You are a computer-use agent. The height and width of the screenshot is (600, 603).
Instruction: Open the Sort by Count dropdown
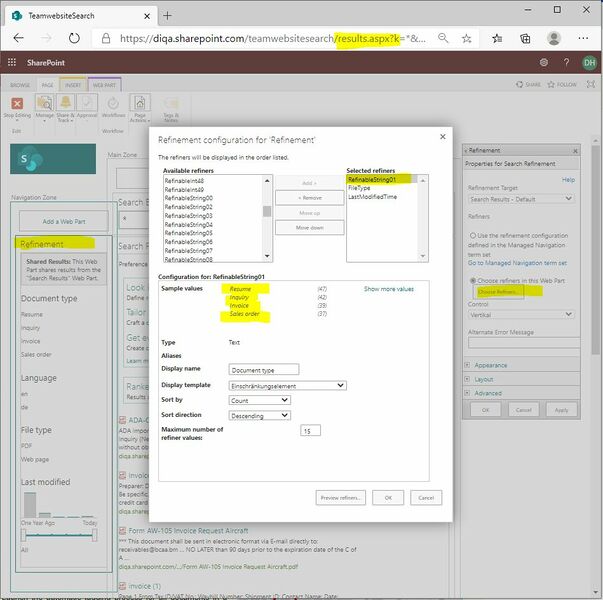[x=259, y=400]
